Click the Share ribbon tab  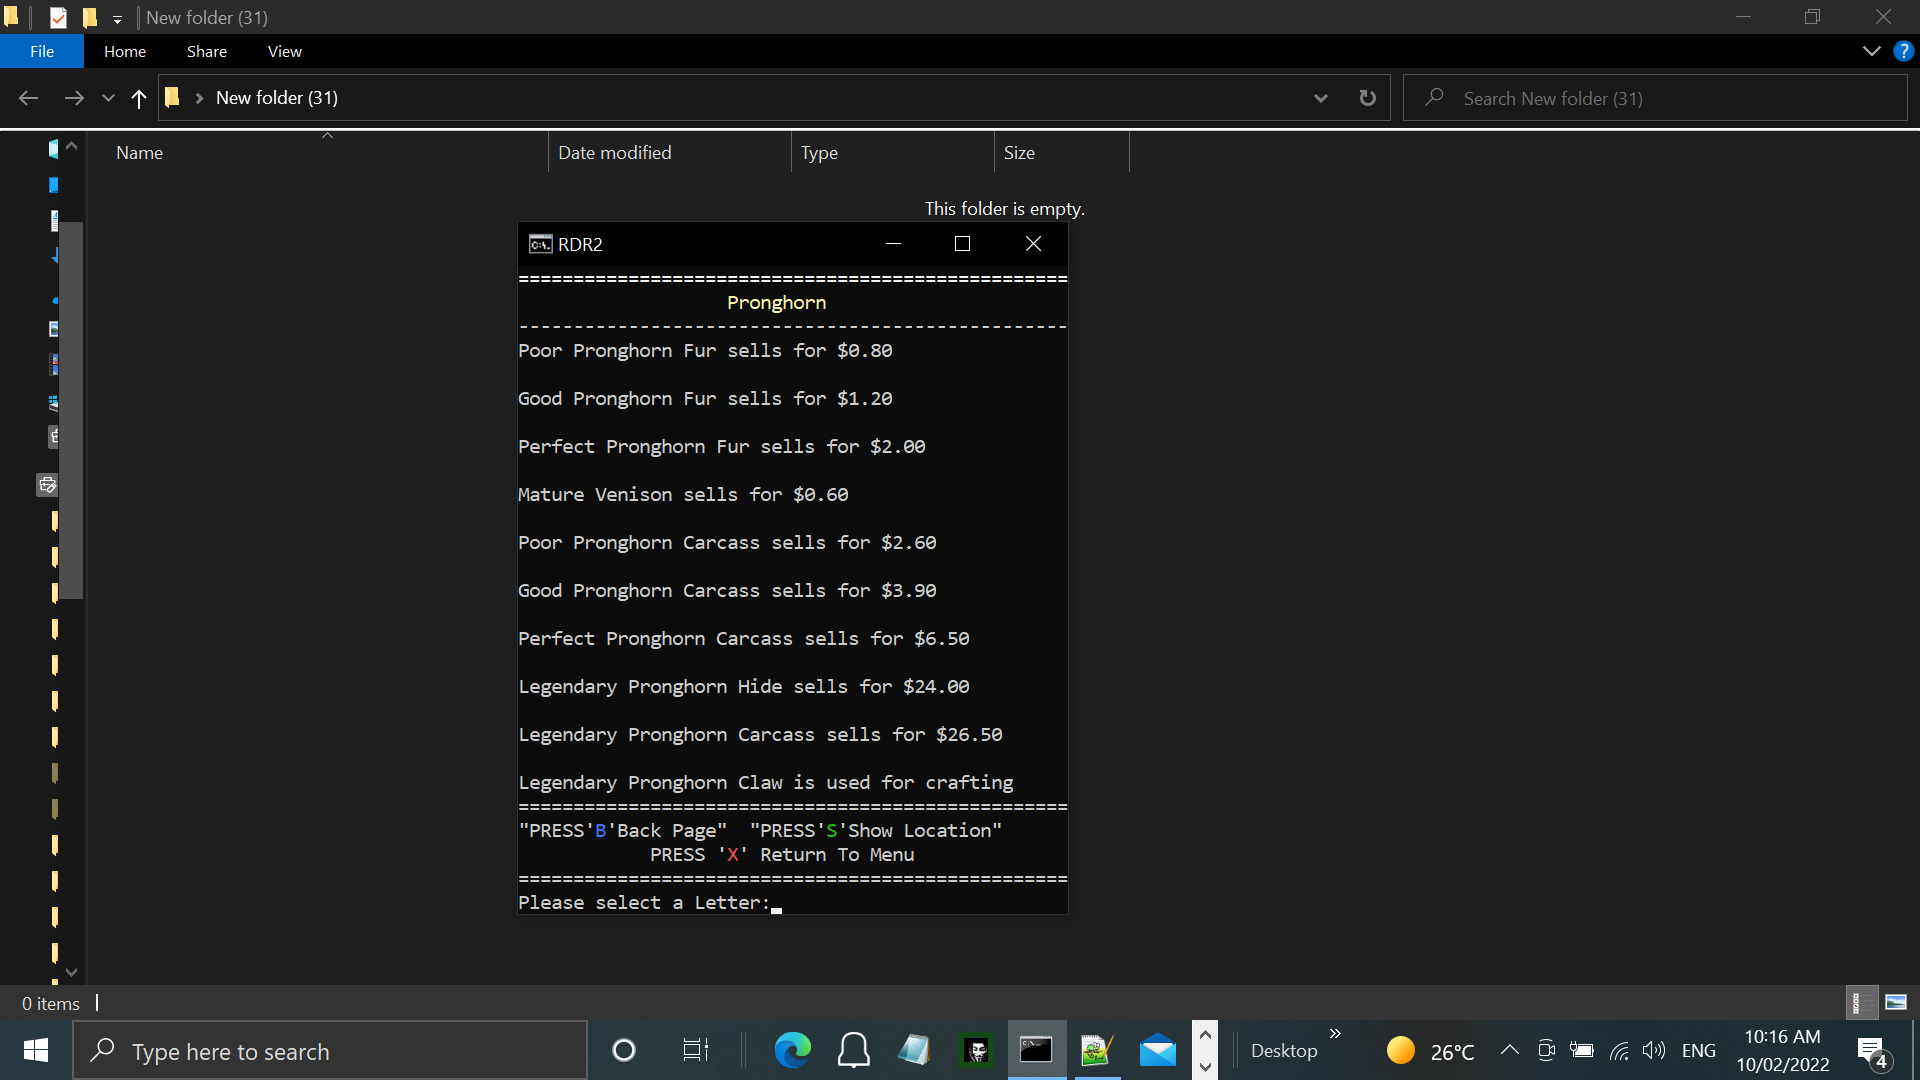click(x=206, y=51)
